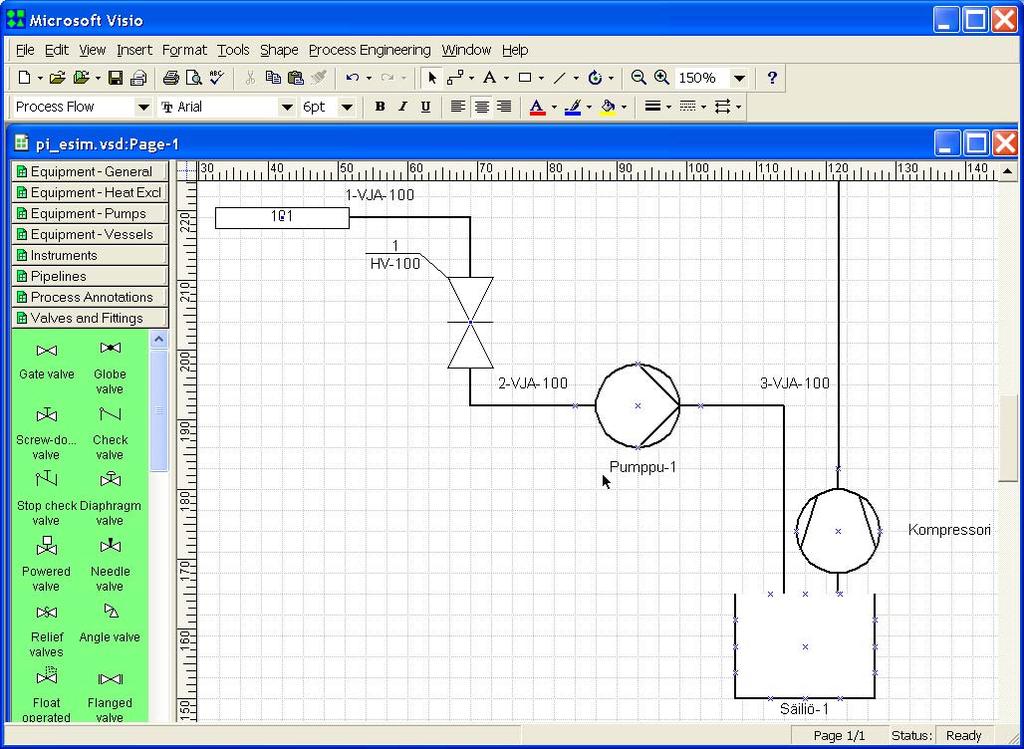Open the Equipment - Pumps stencil

(x=89, y=214)
